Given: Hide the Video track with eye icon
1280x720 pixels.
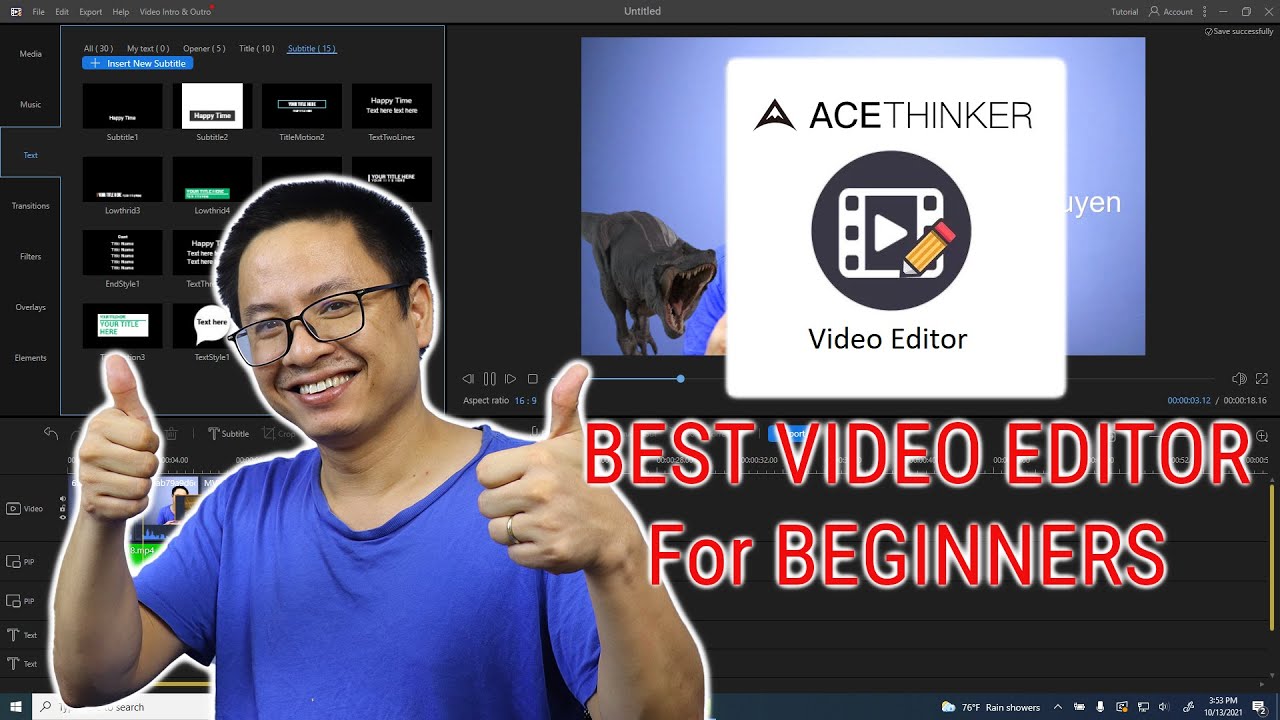Looking at the screenshot, I should (63, 517).
